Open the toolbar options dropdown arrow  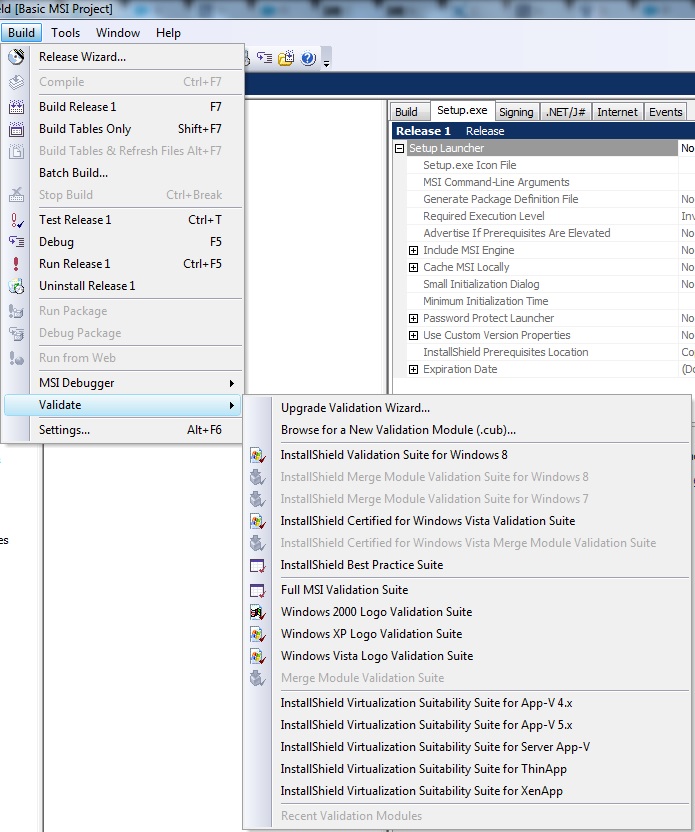[x=327, y=63]
